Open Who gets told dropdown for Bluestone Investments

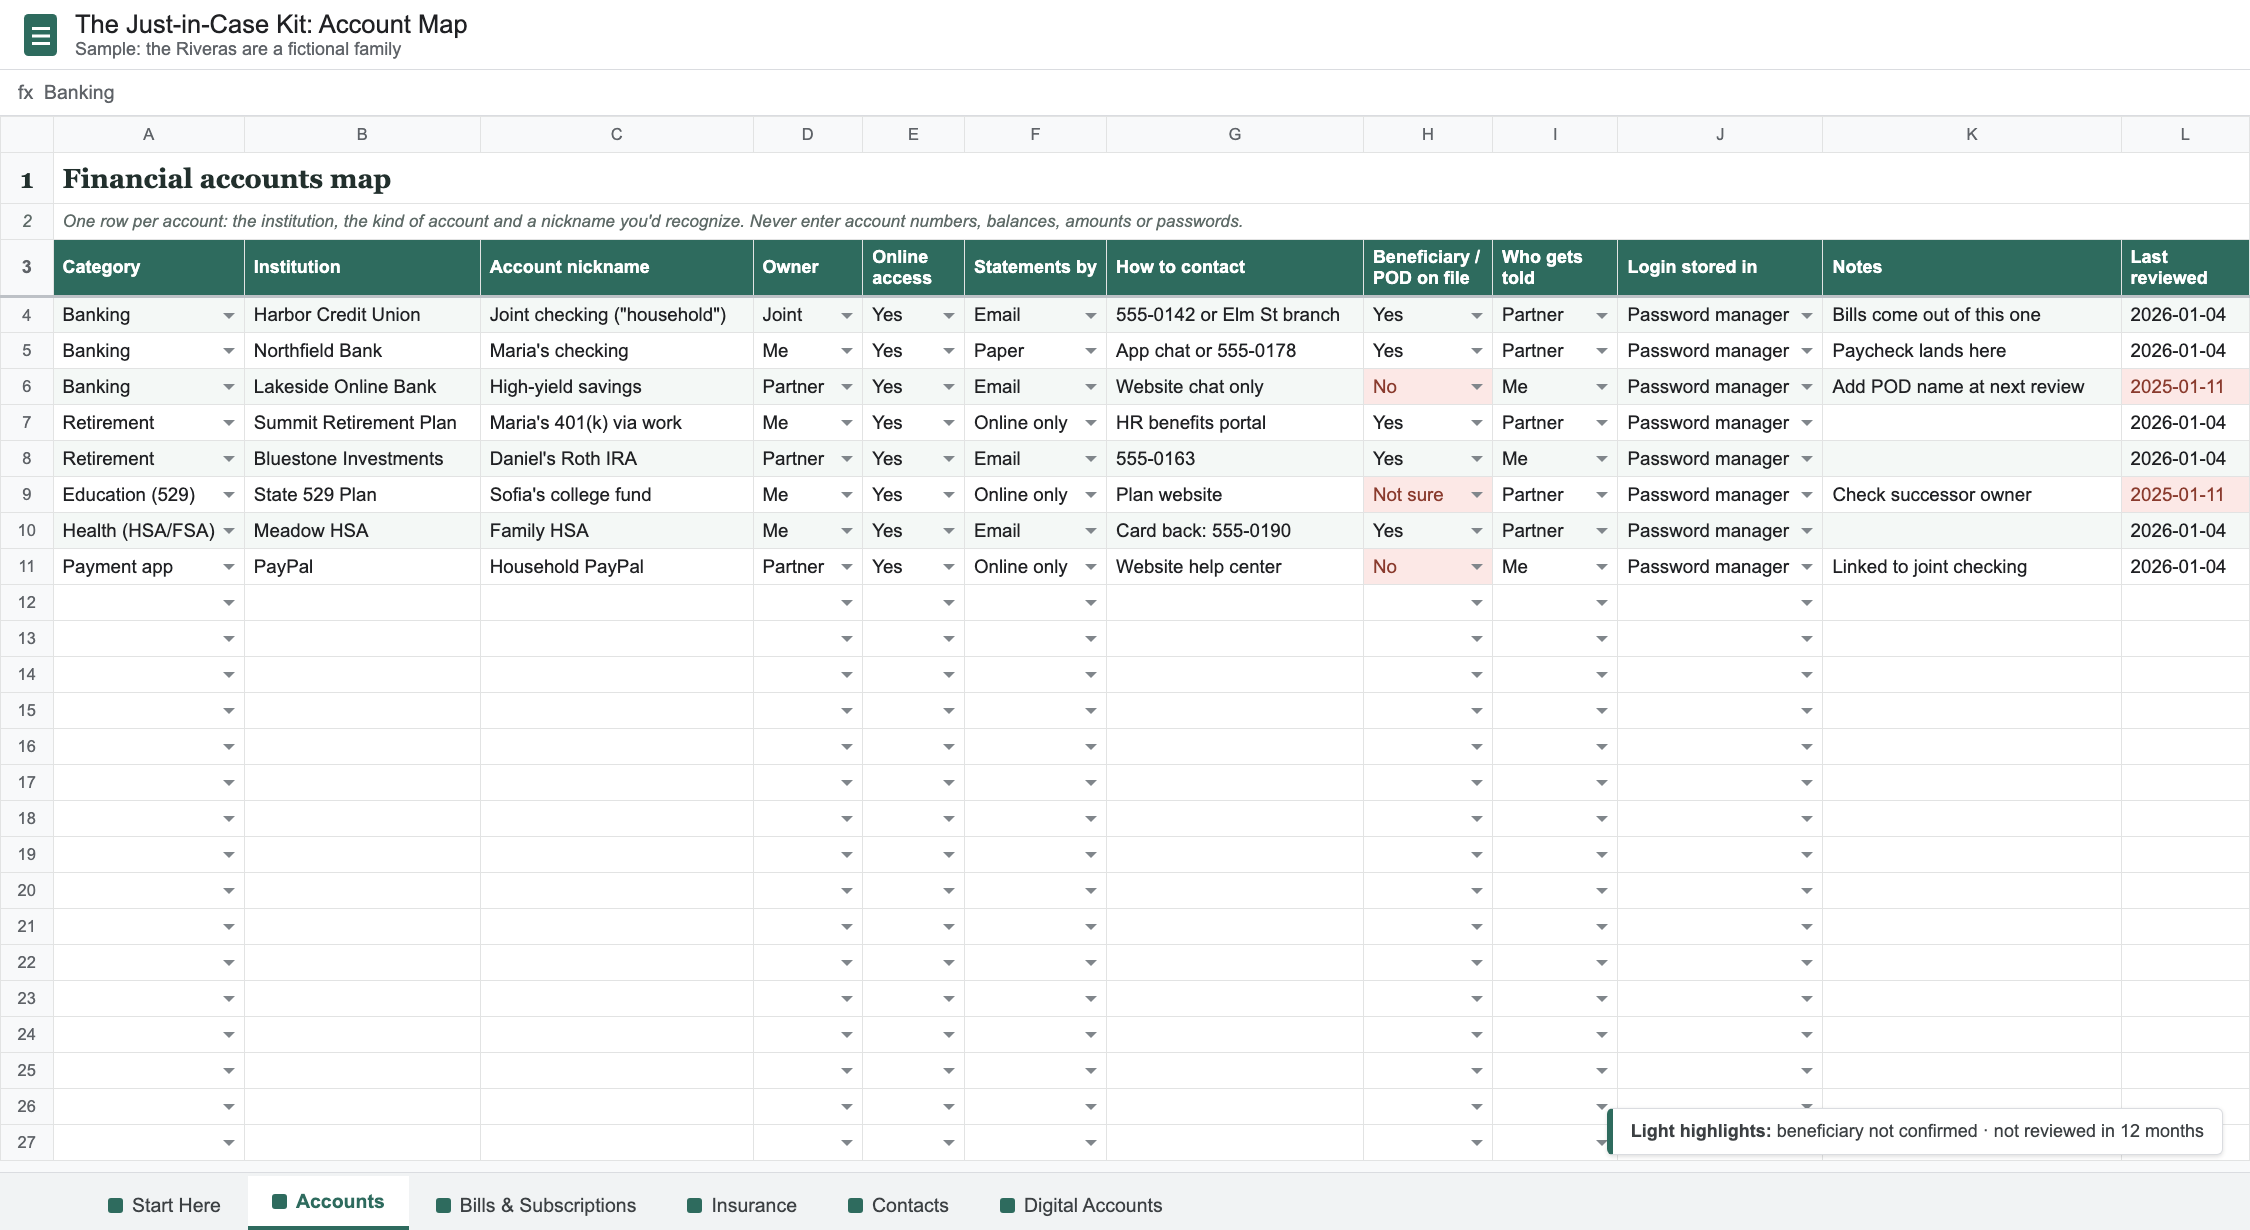point(1601,459)
